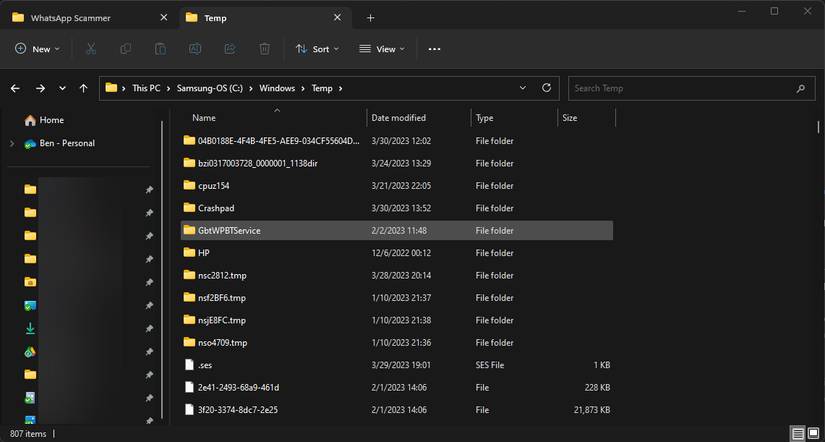The width and height of the screenshot is (825, 442).
Task: Go up one folder level arrow
Action: (x=85, y=88)
